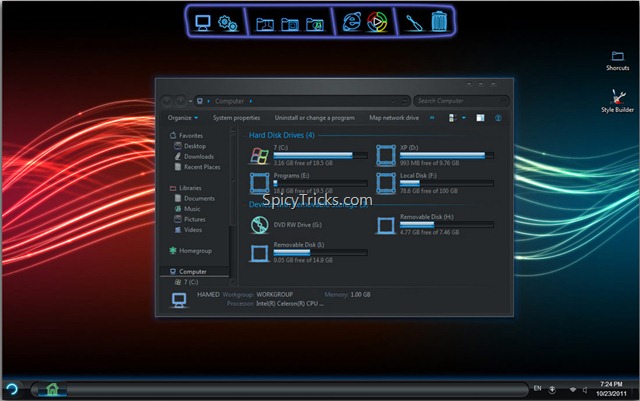Click the change view icon
The width and height of the screenshot is (640, 401).
click(452, 118)
